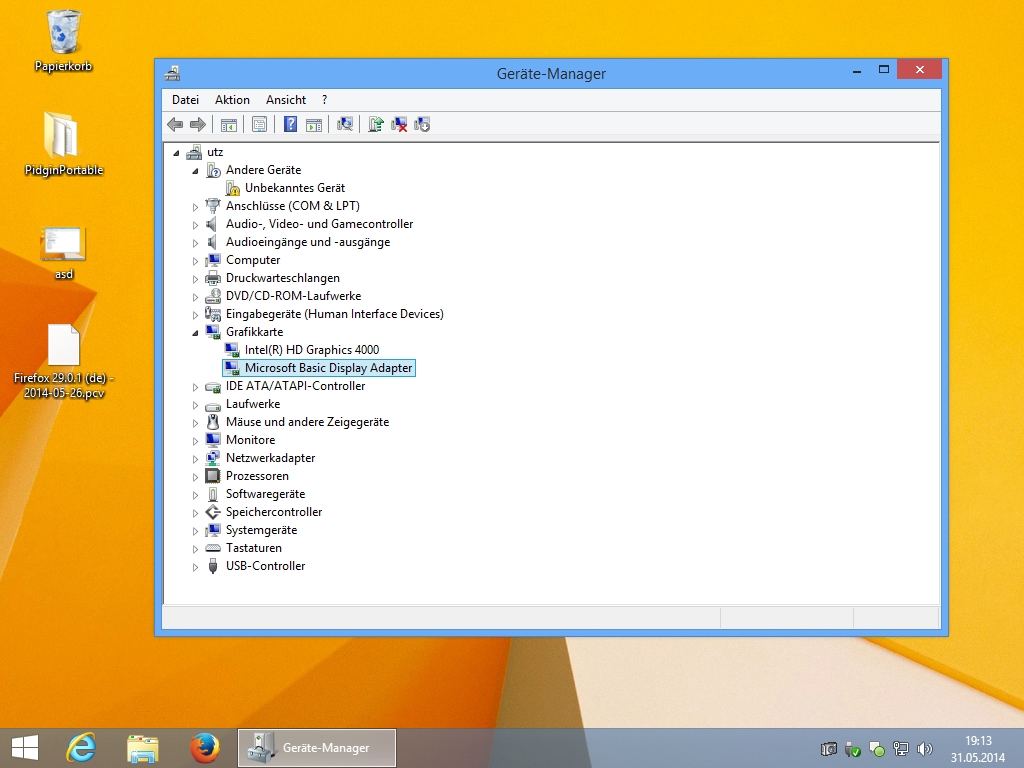Viewport: 1024px width, 768px height.
Task: Click the Druckwarteschlangen printer icon
Action: tap(213, 278)
